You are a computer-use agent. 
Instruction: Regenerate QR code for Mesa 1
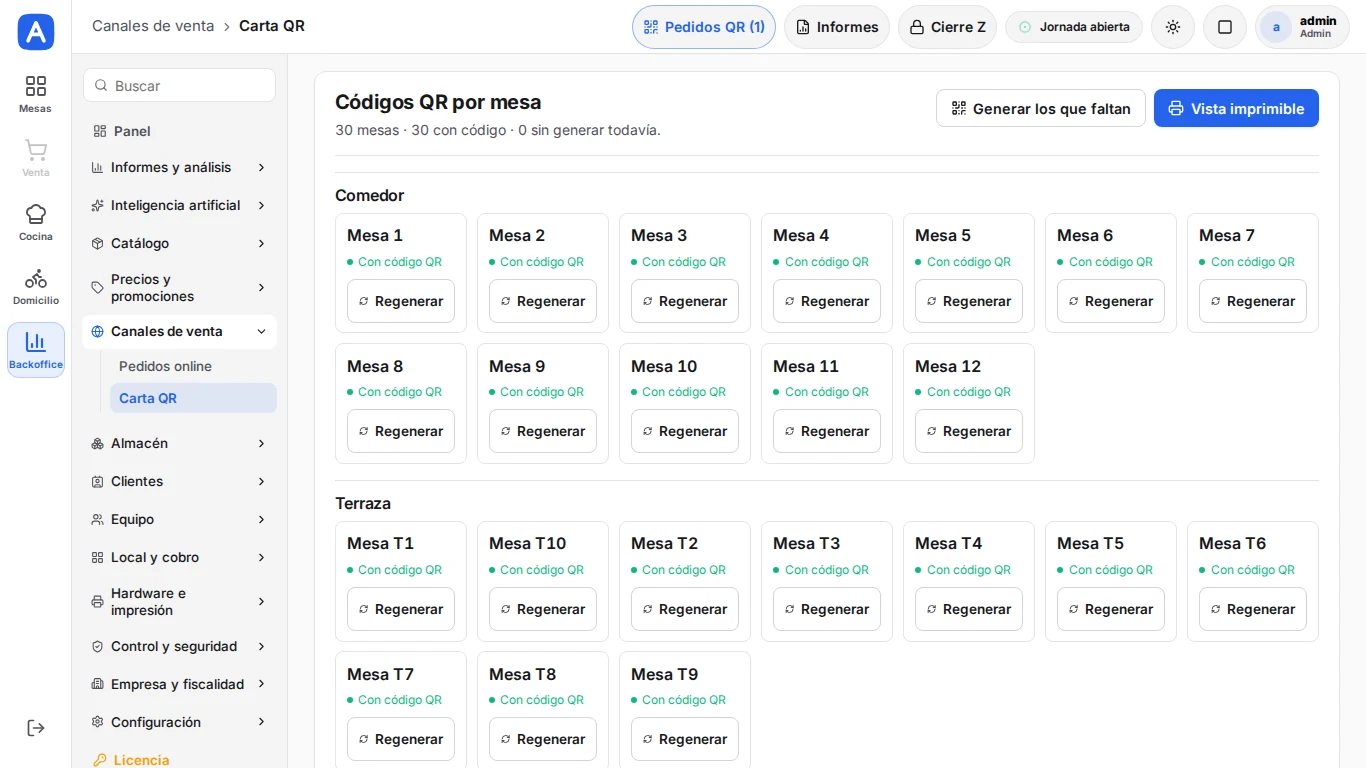tap(401, 301)
